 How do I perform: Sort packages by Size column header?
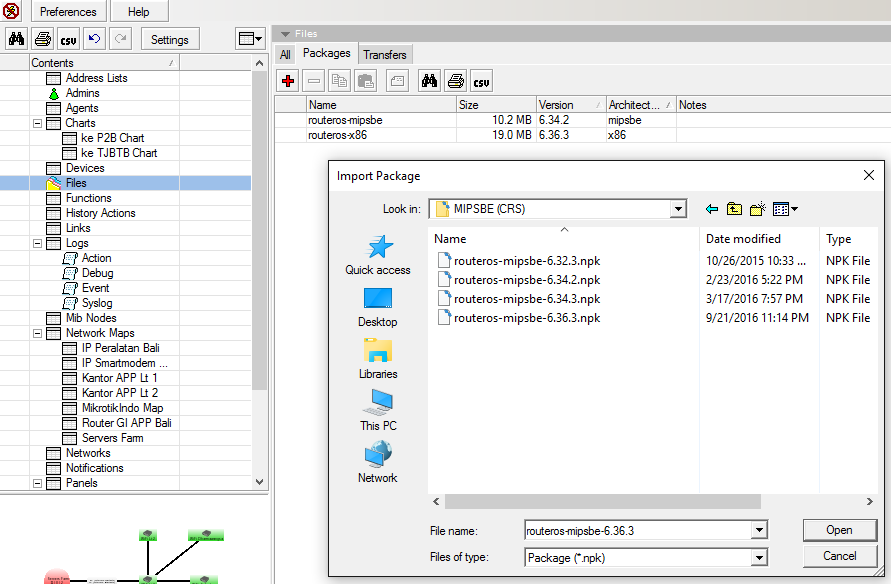click(x=497, y=105)
